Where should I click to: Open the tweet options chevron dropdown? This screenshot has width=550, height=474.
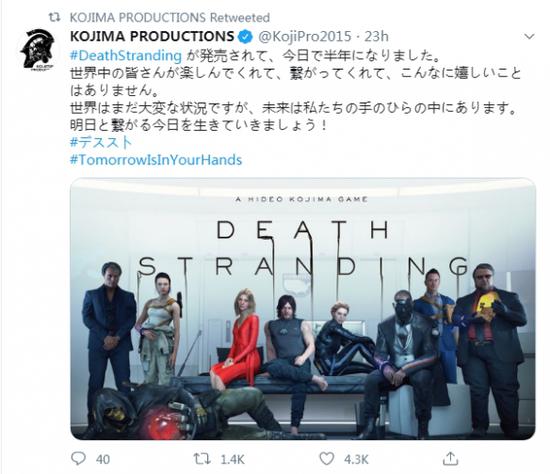pyautogui.click(x=529, y=36)
